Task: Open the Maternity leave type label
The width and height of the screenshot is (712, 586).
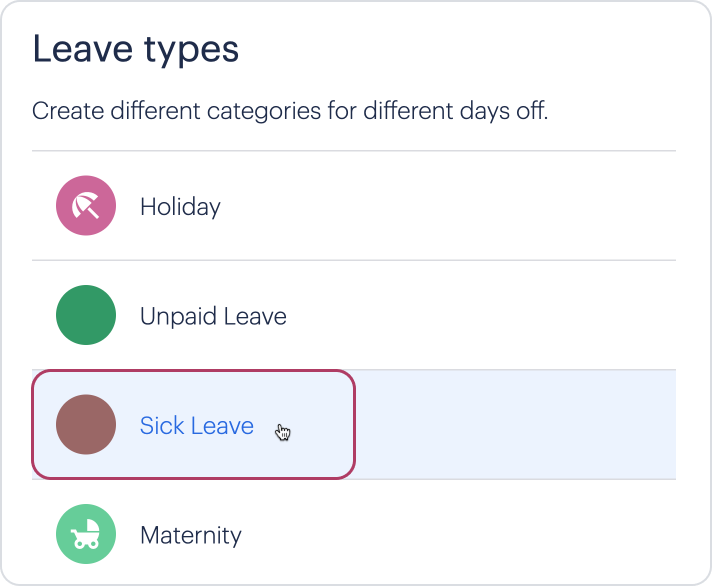Action: coord(191,535)
